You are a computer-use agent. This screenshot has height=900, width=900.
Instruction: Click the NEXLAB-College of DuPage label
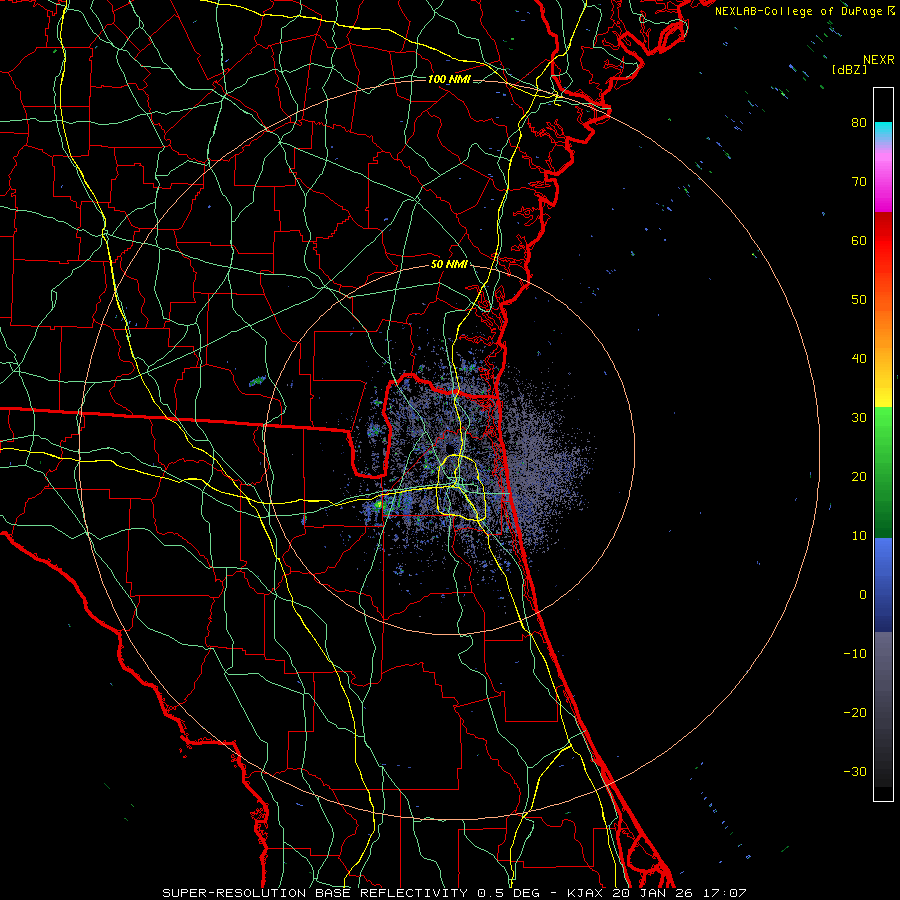[x=799, y=11]
